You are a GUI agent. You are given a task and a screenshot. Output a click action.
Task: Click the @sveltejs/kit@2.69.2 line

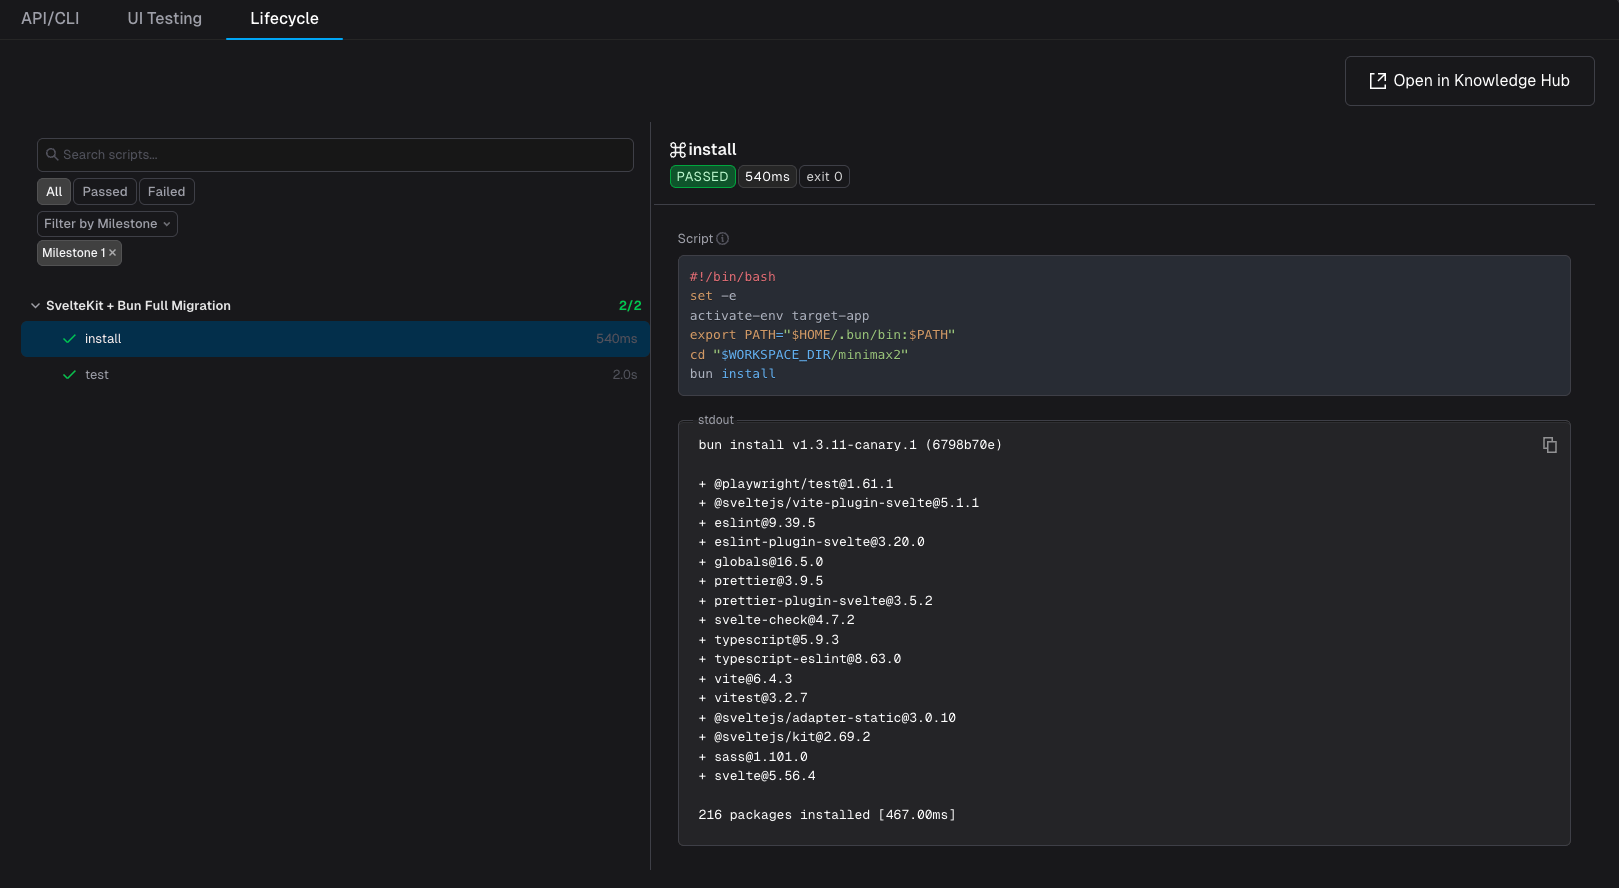click(784, 737)
